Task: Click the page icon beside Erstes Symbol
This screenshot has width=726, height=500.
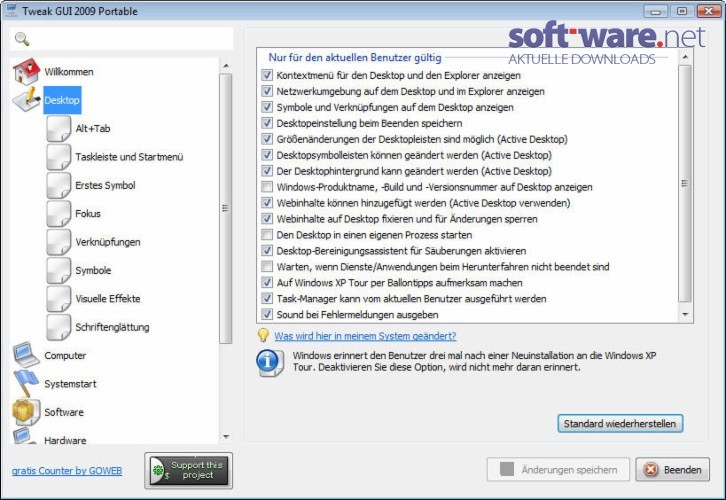Action: tap(59, 185)
